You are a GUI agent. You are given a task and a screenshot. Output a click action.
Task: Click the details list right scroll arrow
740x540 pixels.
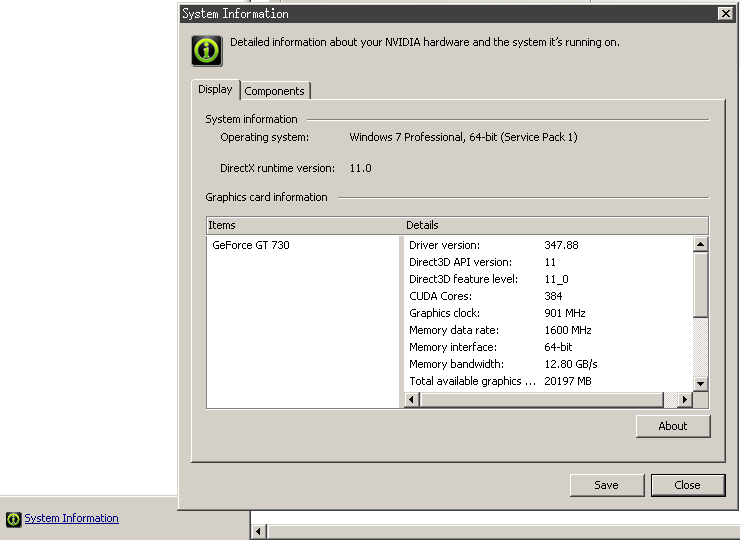click(x=685, y=399)
